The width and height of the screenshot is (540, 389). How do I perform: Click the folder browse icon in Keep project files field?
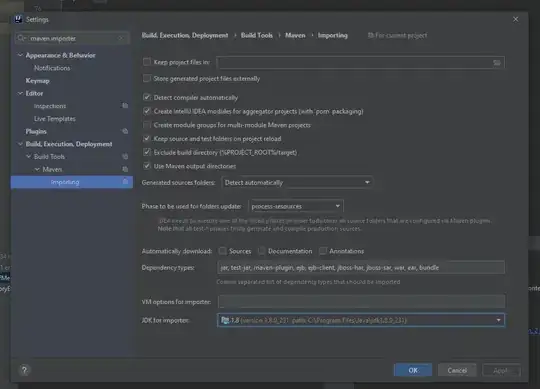497,63
